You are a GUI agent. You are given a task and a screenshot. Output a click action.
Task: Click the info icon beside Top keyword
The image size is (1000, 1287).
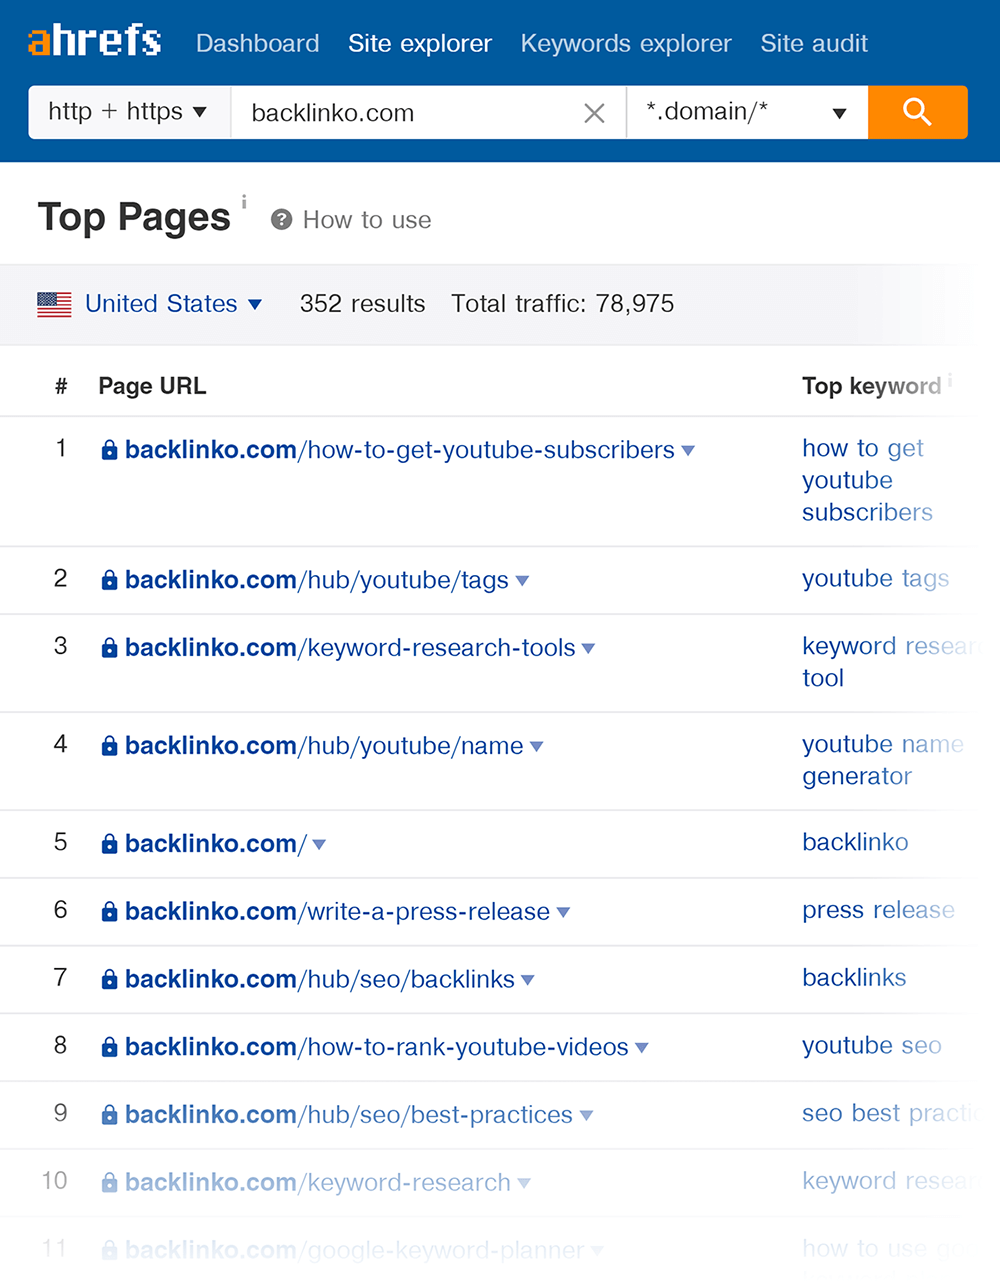pos(950,380)
